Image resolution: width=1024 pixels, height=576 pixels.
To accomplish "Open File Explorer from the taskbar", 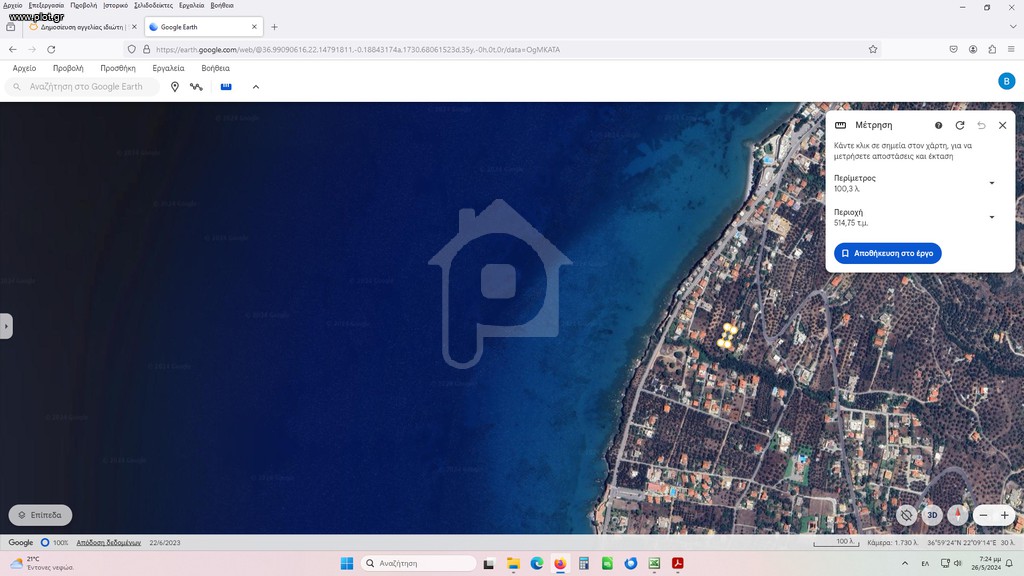I will pyautogui.click(x=513, y=563).
